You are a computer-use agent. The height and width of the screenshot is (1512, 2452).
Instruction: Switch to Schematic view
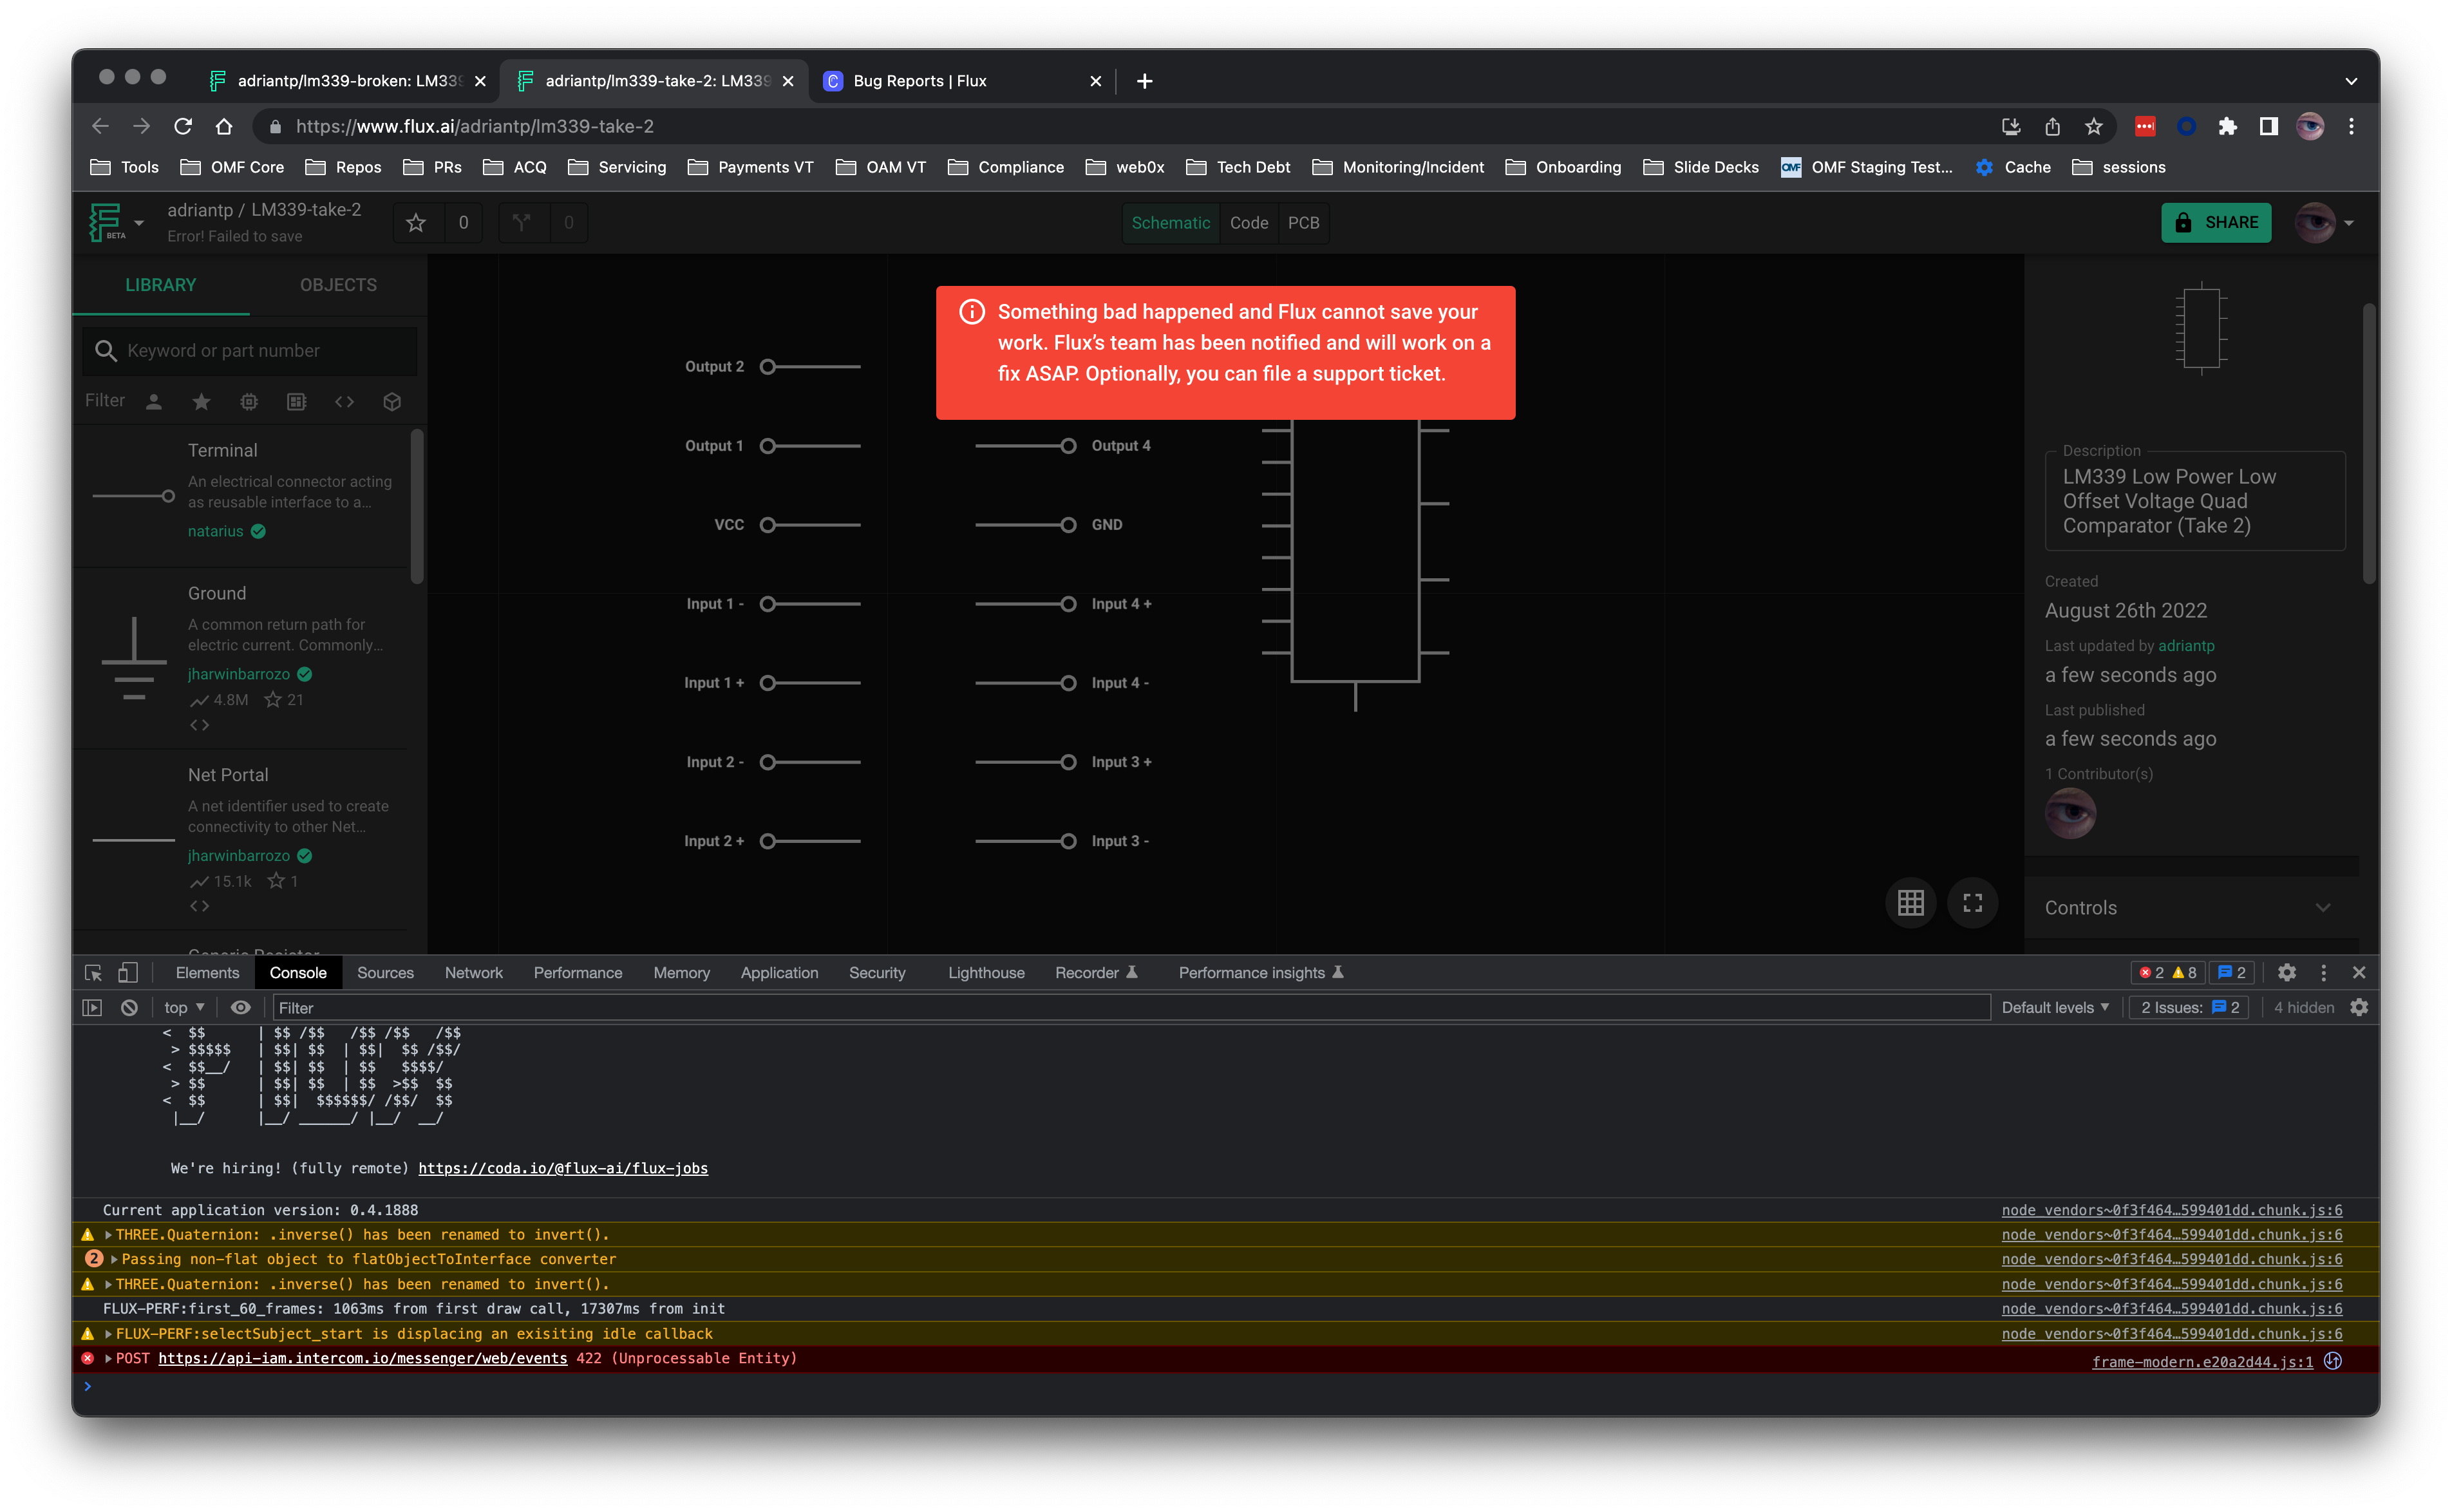tap(1170, 223)
